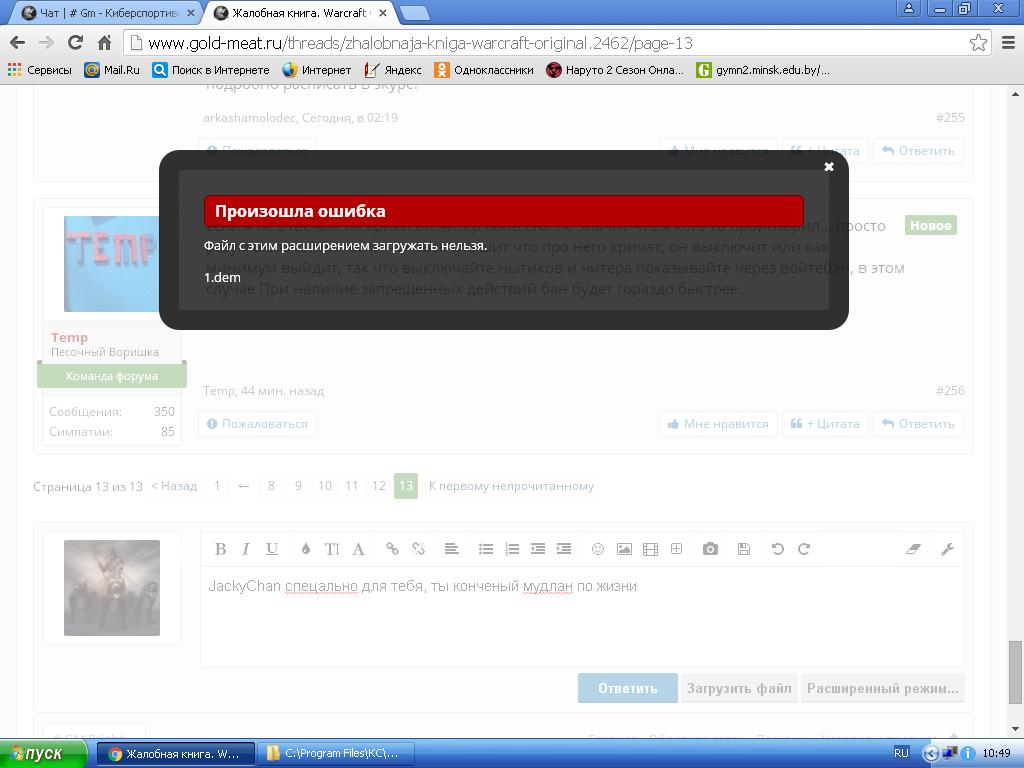Click the wrench icon in editor toolbar

pyautogui.click(x=948, y=549)
